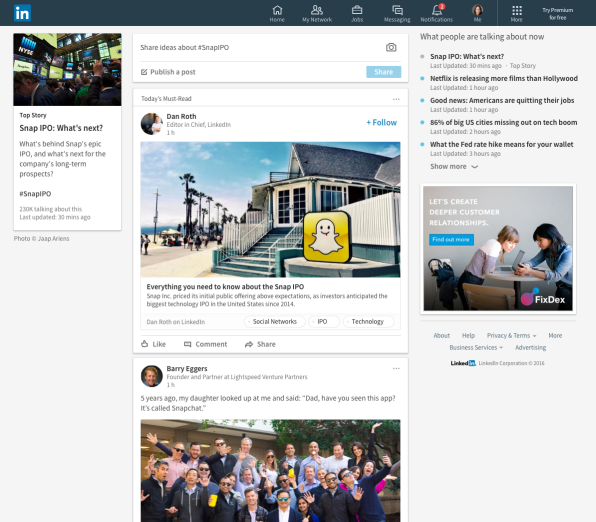Click the camera icon in share box

tap(391, 48)
